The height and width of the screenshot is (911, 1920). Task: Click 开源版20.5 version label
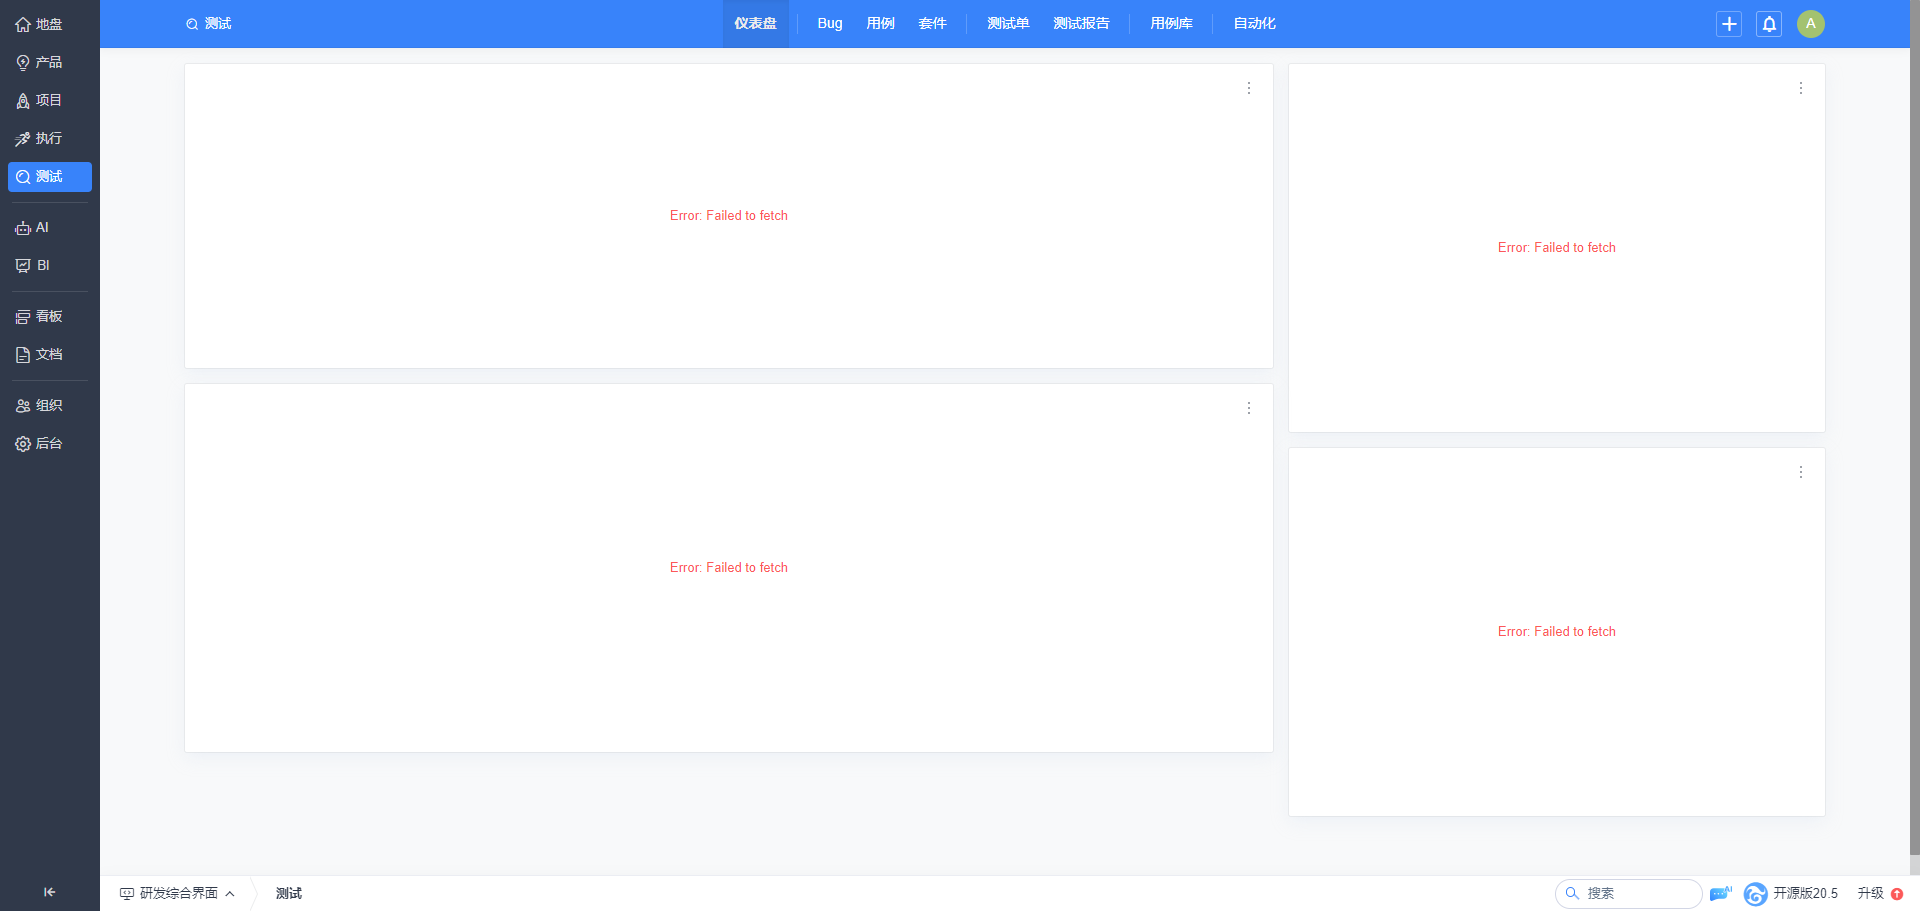coord(1806,894)
